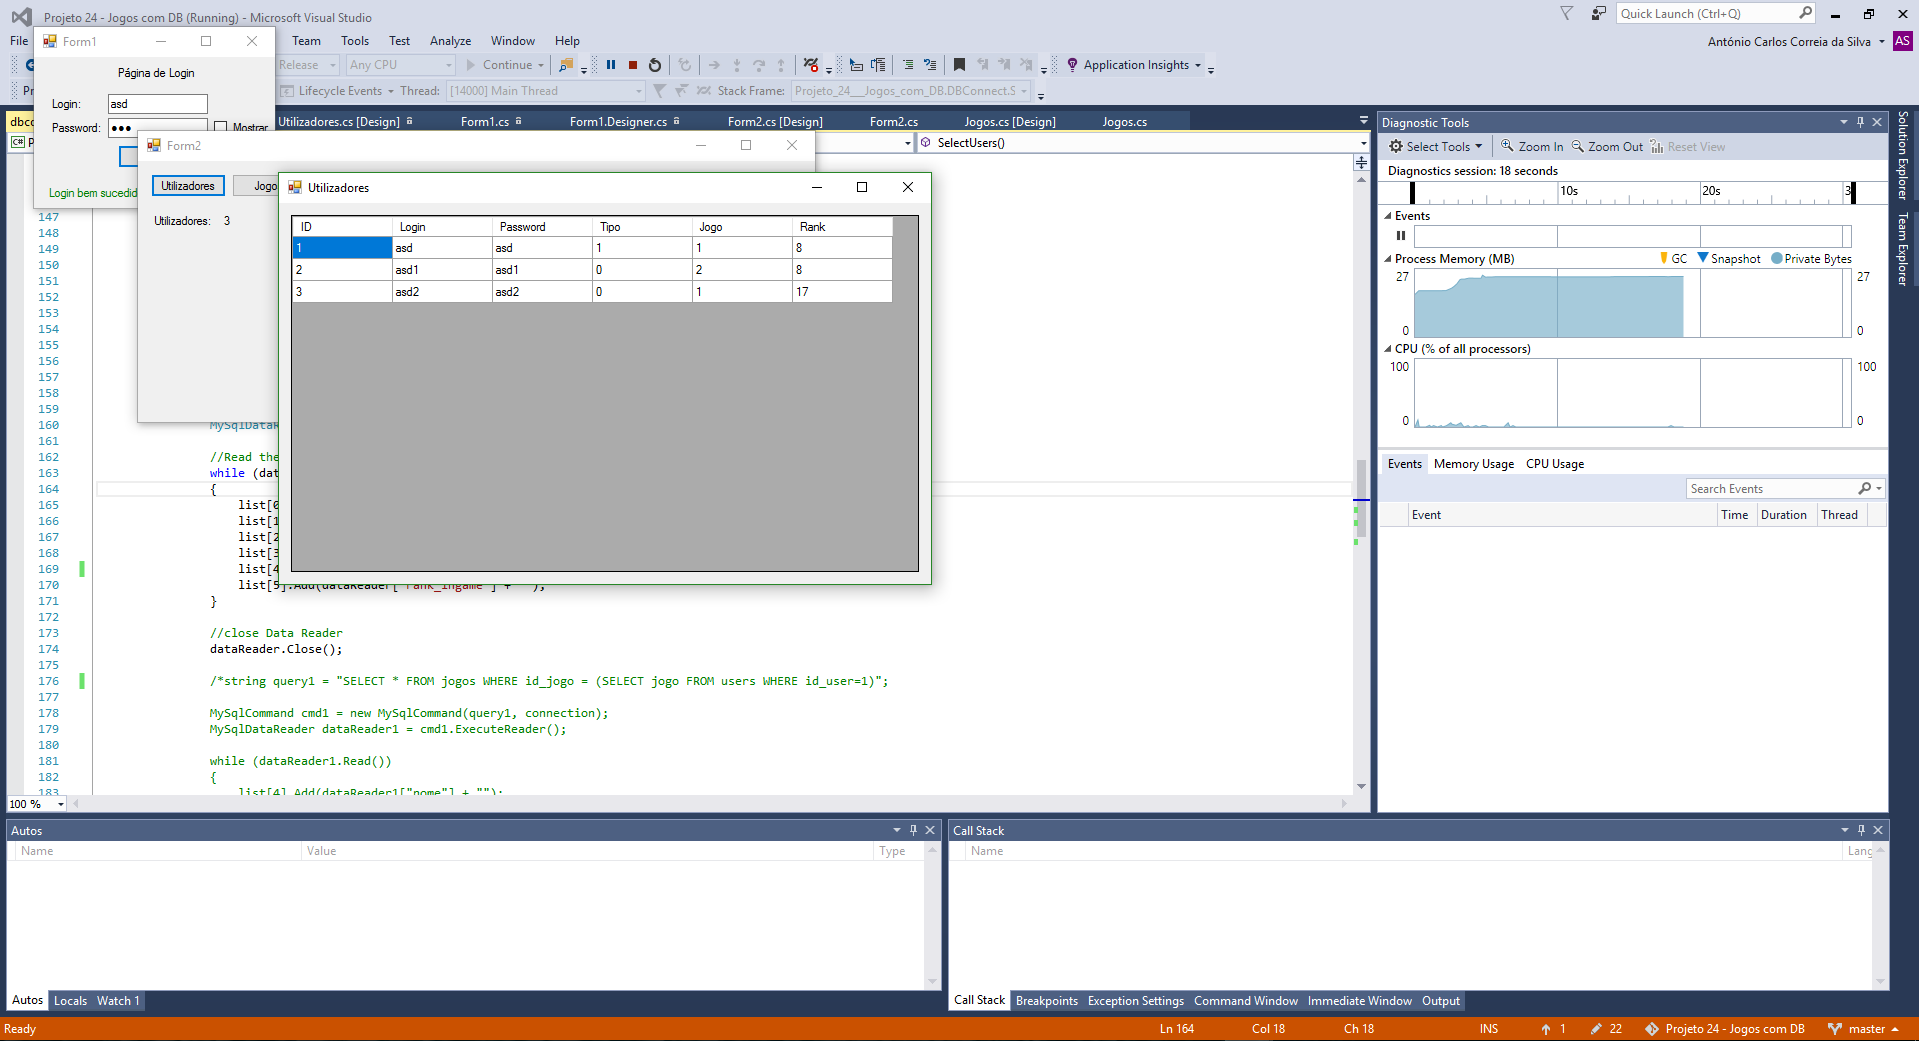
Task: Close the Autos panel
Action: pyautogui.click(x=930, y=830)
